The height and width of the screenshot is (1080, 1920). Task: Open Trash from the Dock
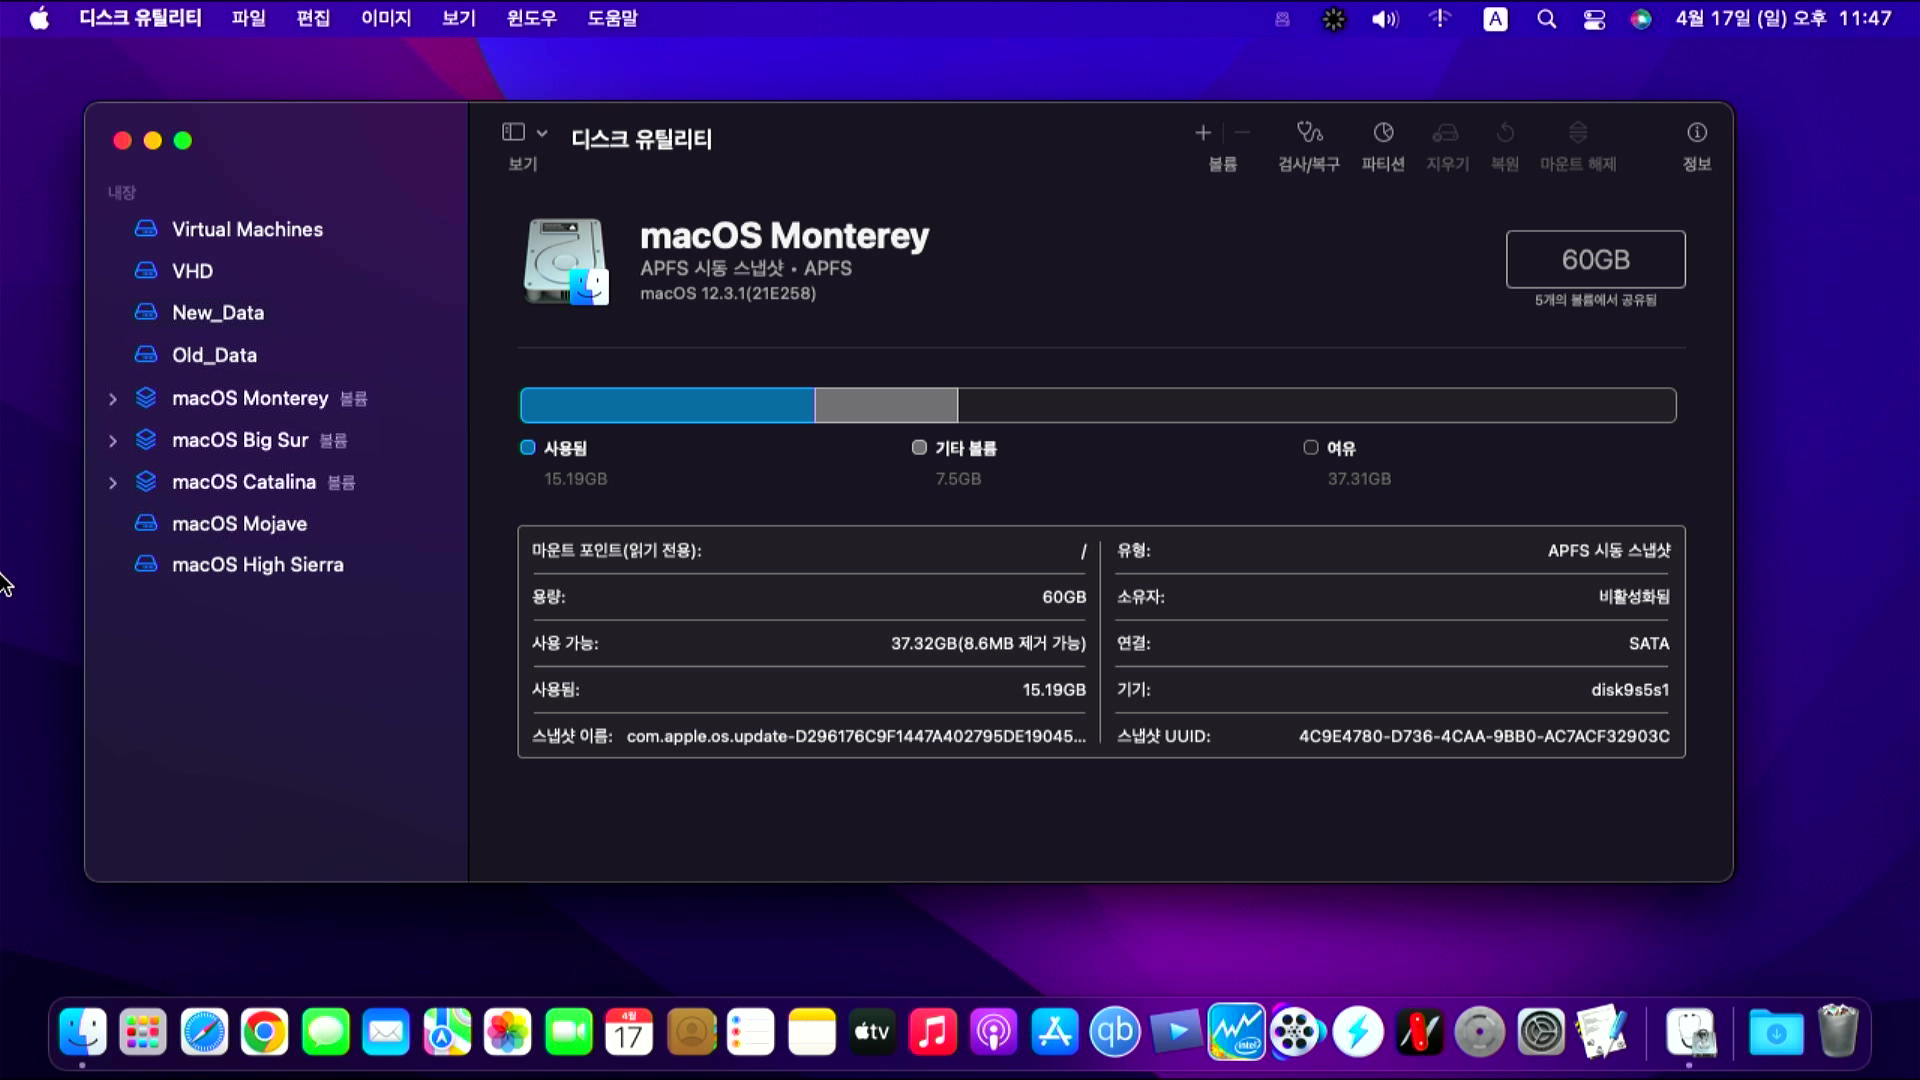coord(1837,1032)
